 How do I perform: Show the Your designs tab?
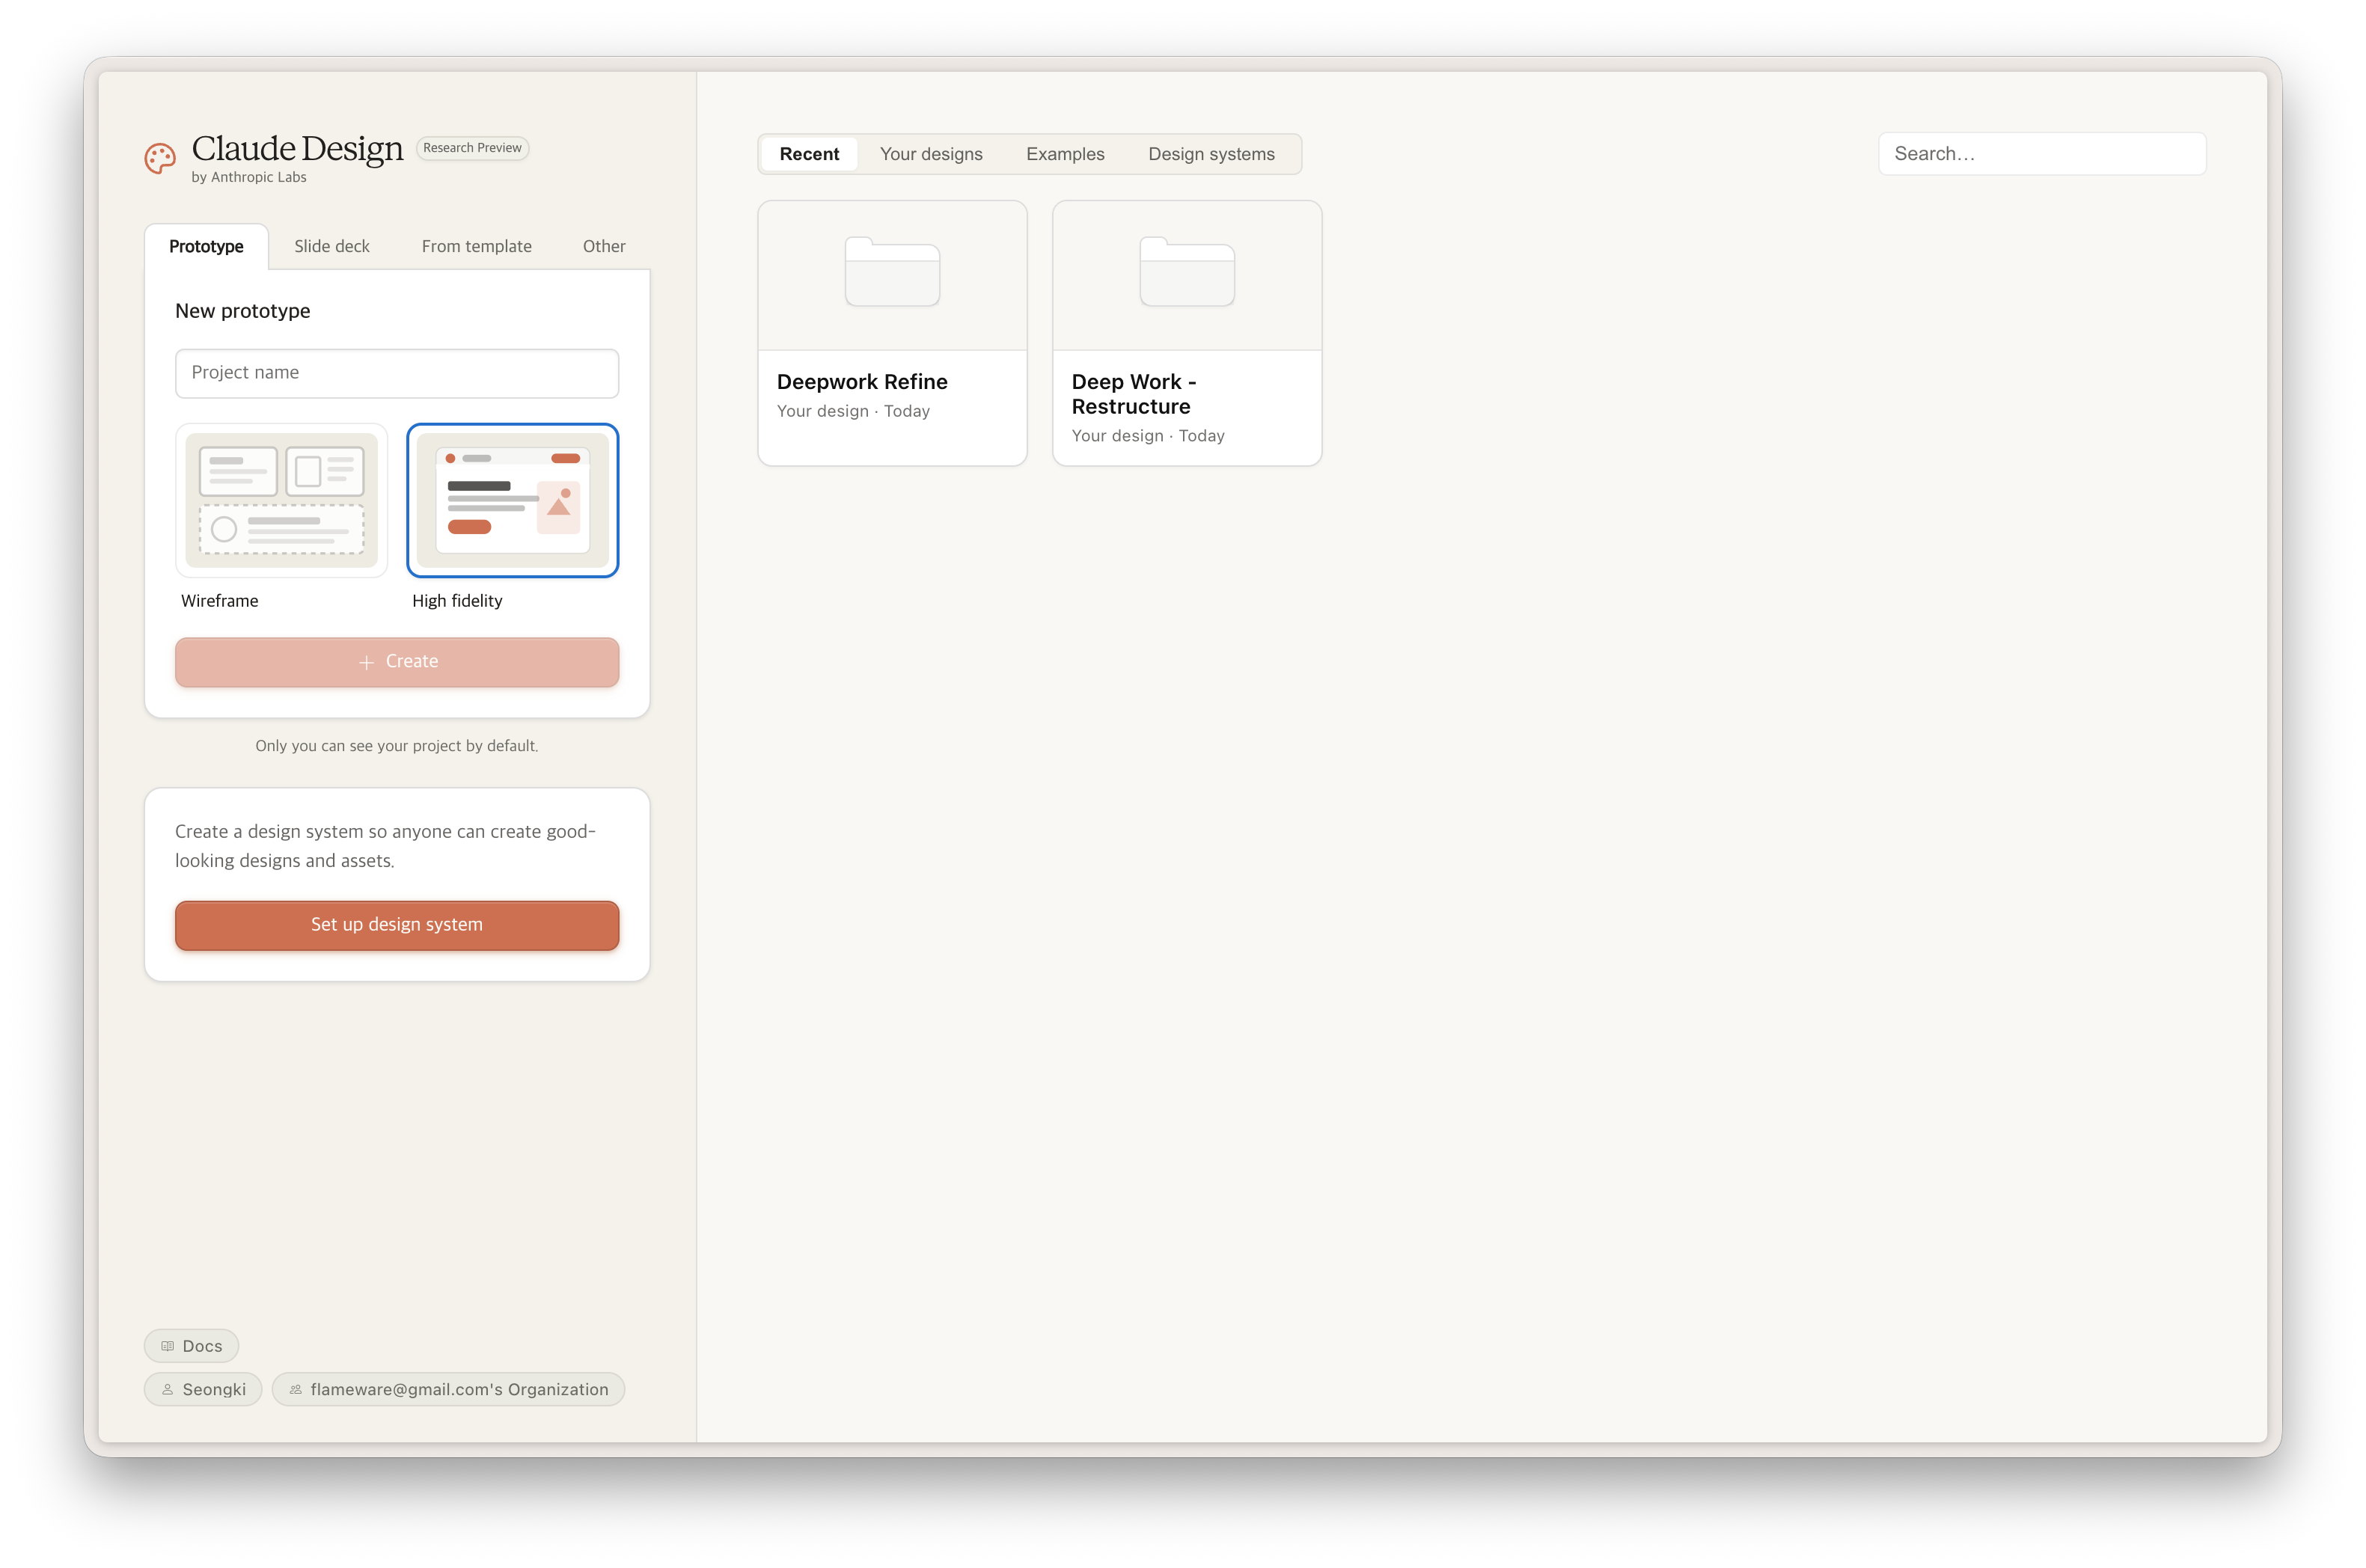(x=931, y=154)
